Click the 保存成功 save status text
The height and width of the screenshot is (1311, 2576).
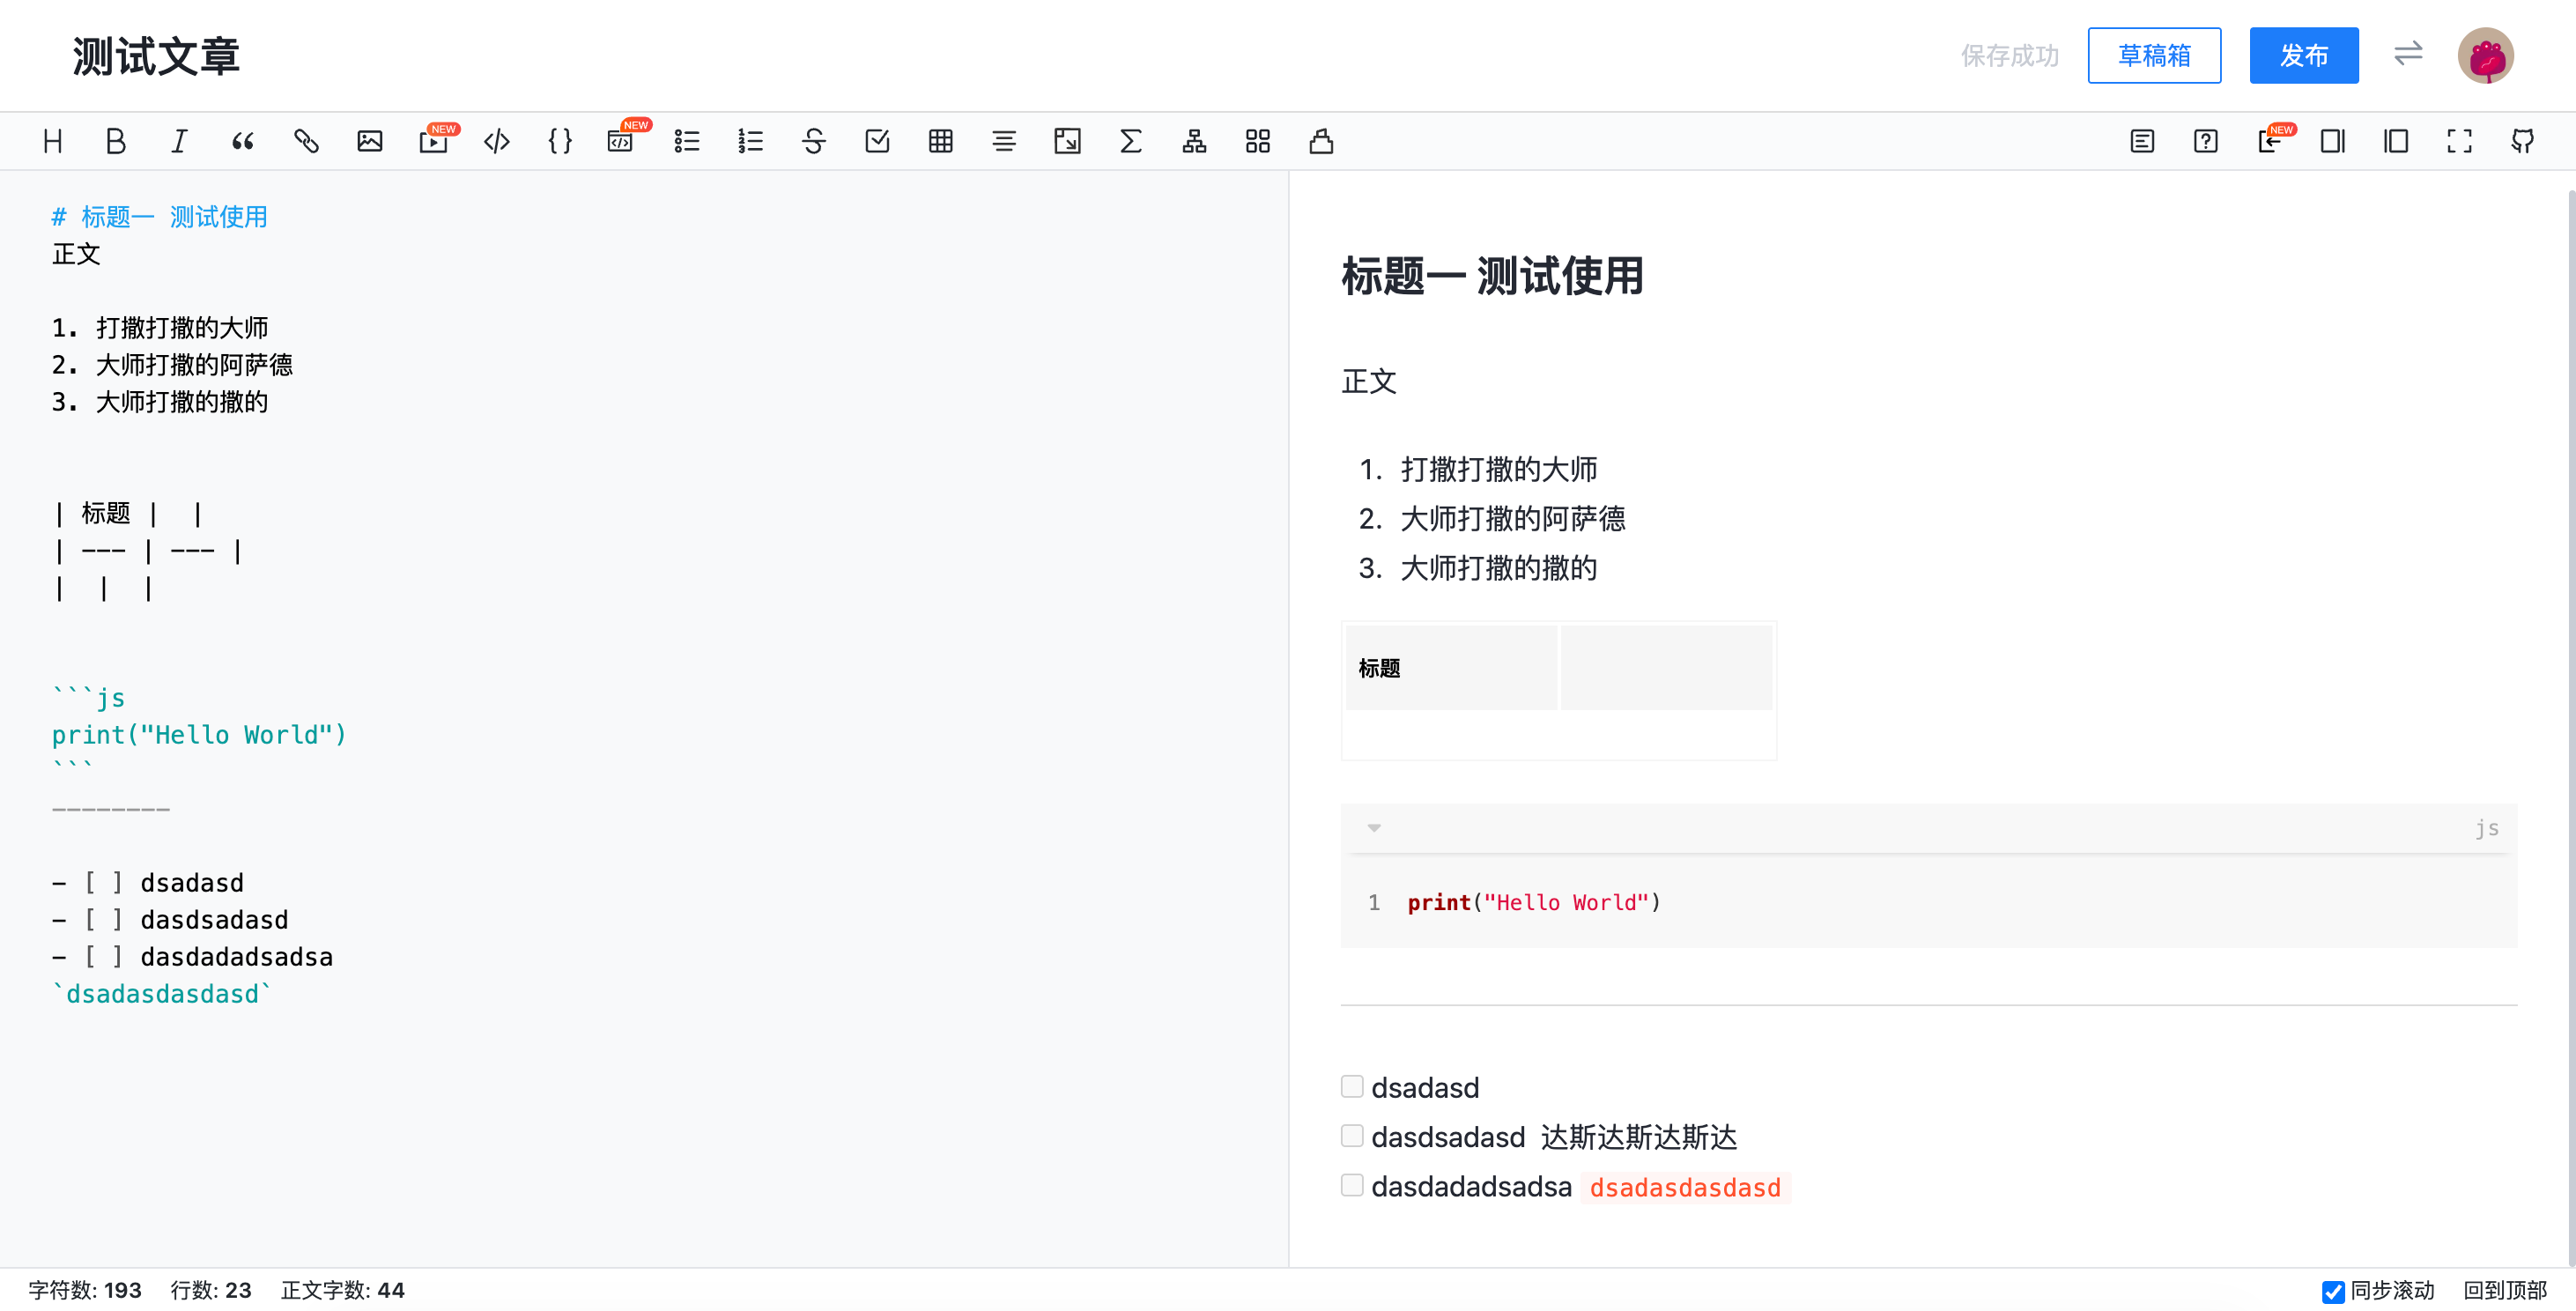[x=2010, y=55]
